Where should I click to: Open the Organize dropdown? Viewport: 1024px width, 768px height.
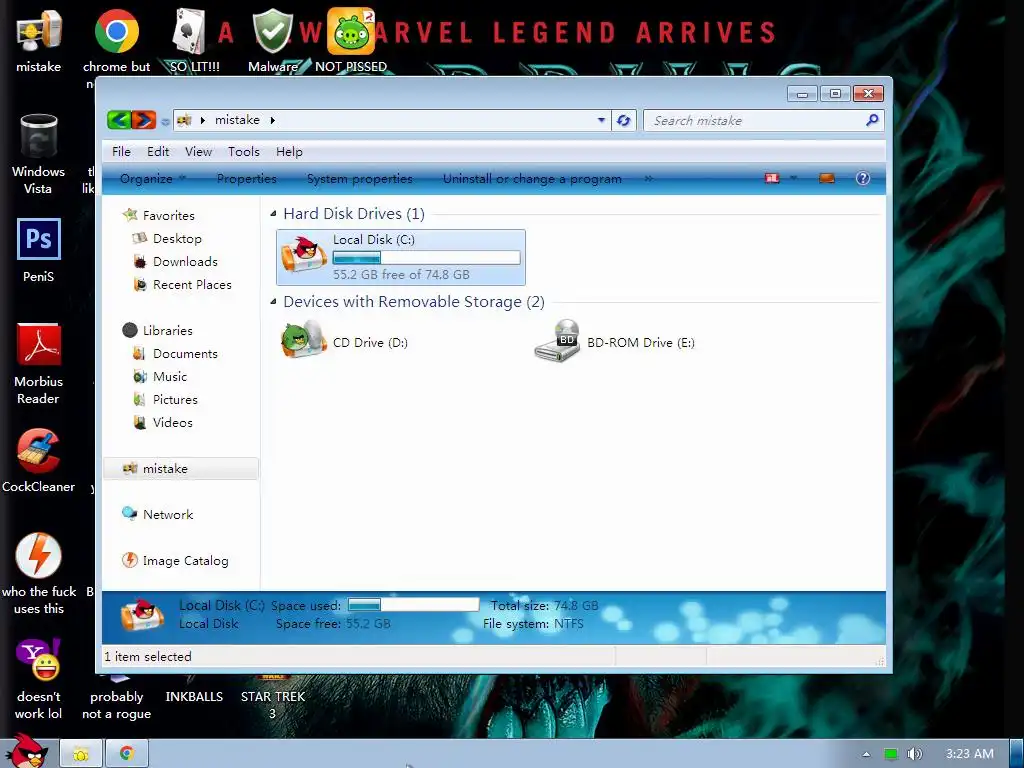coord(153,178)
